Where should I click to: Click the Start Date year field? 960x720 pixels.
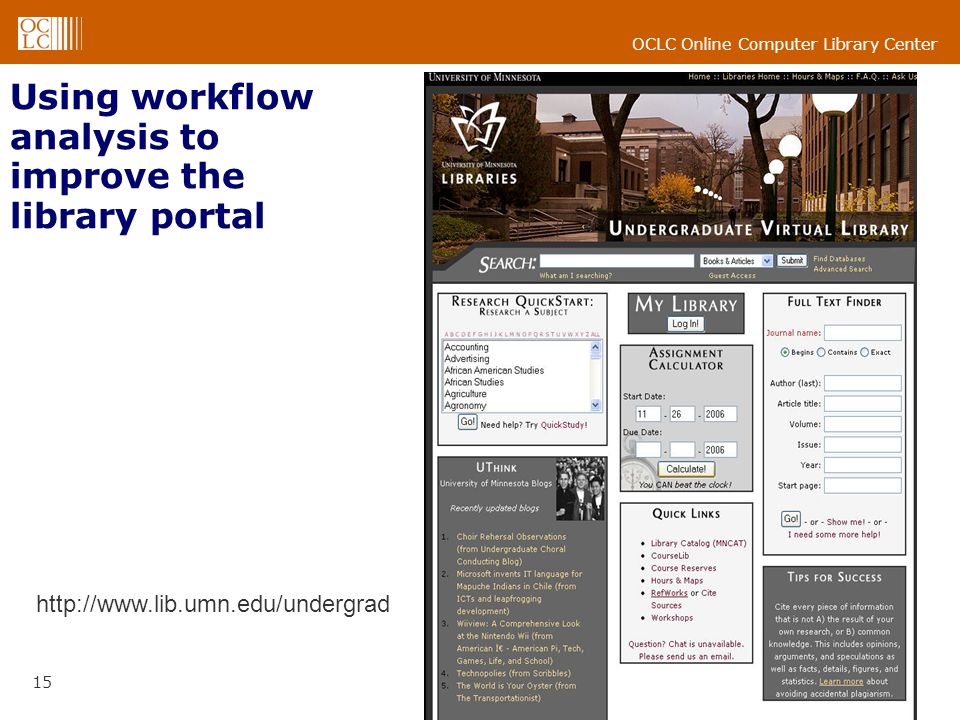coord(720,414)
